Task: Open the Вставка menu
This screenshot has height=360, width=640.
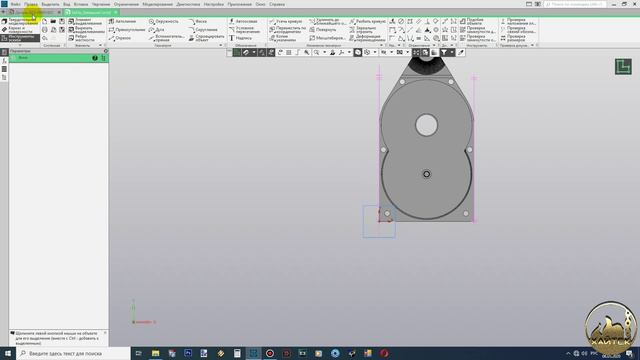Action: click(81, 4)
